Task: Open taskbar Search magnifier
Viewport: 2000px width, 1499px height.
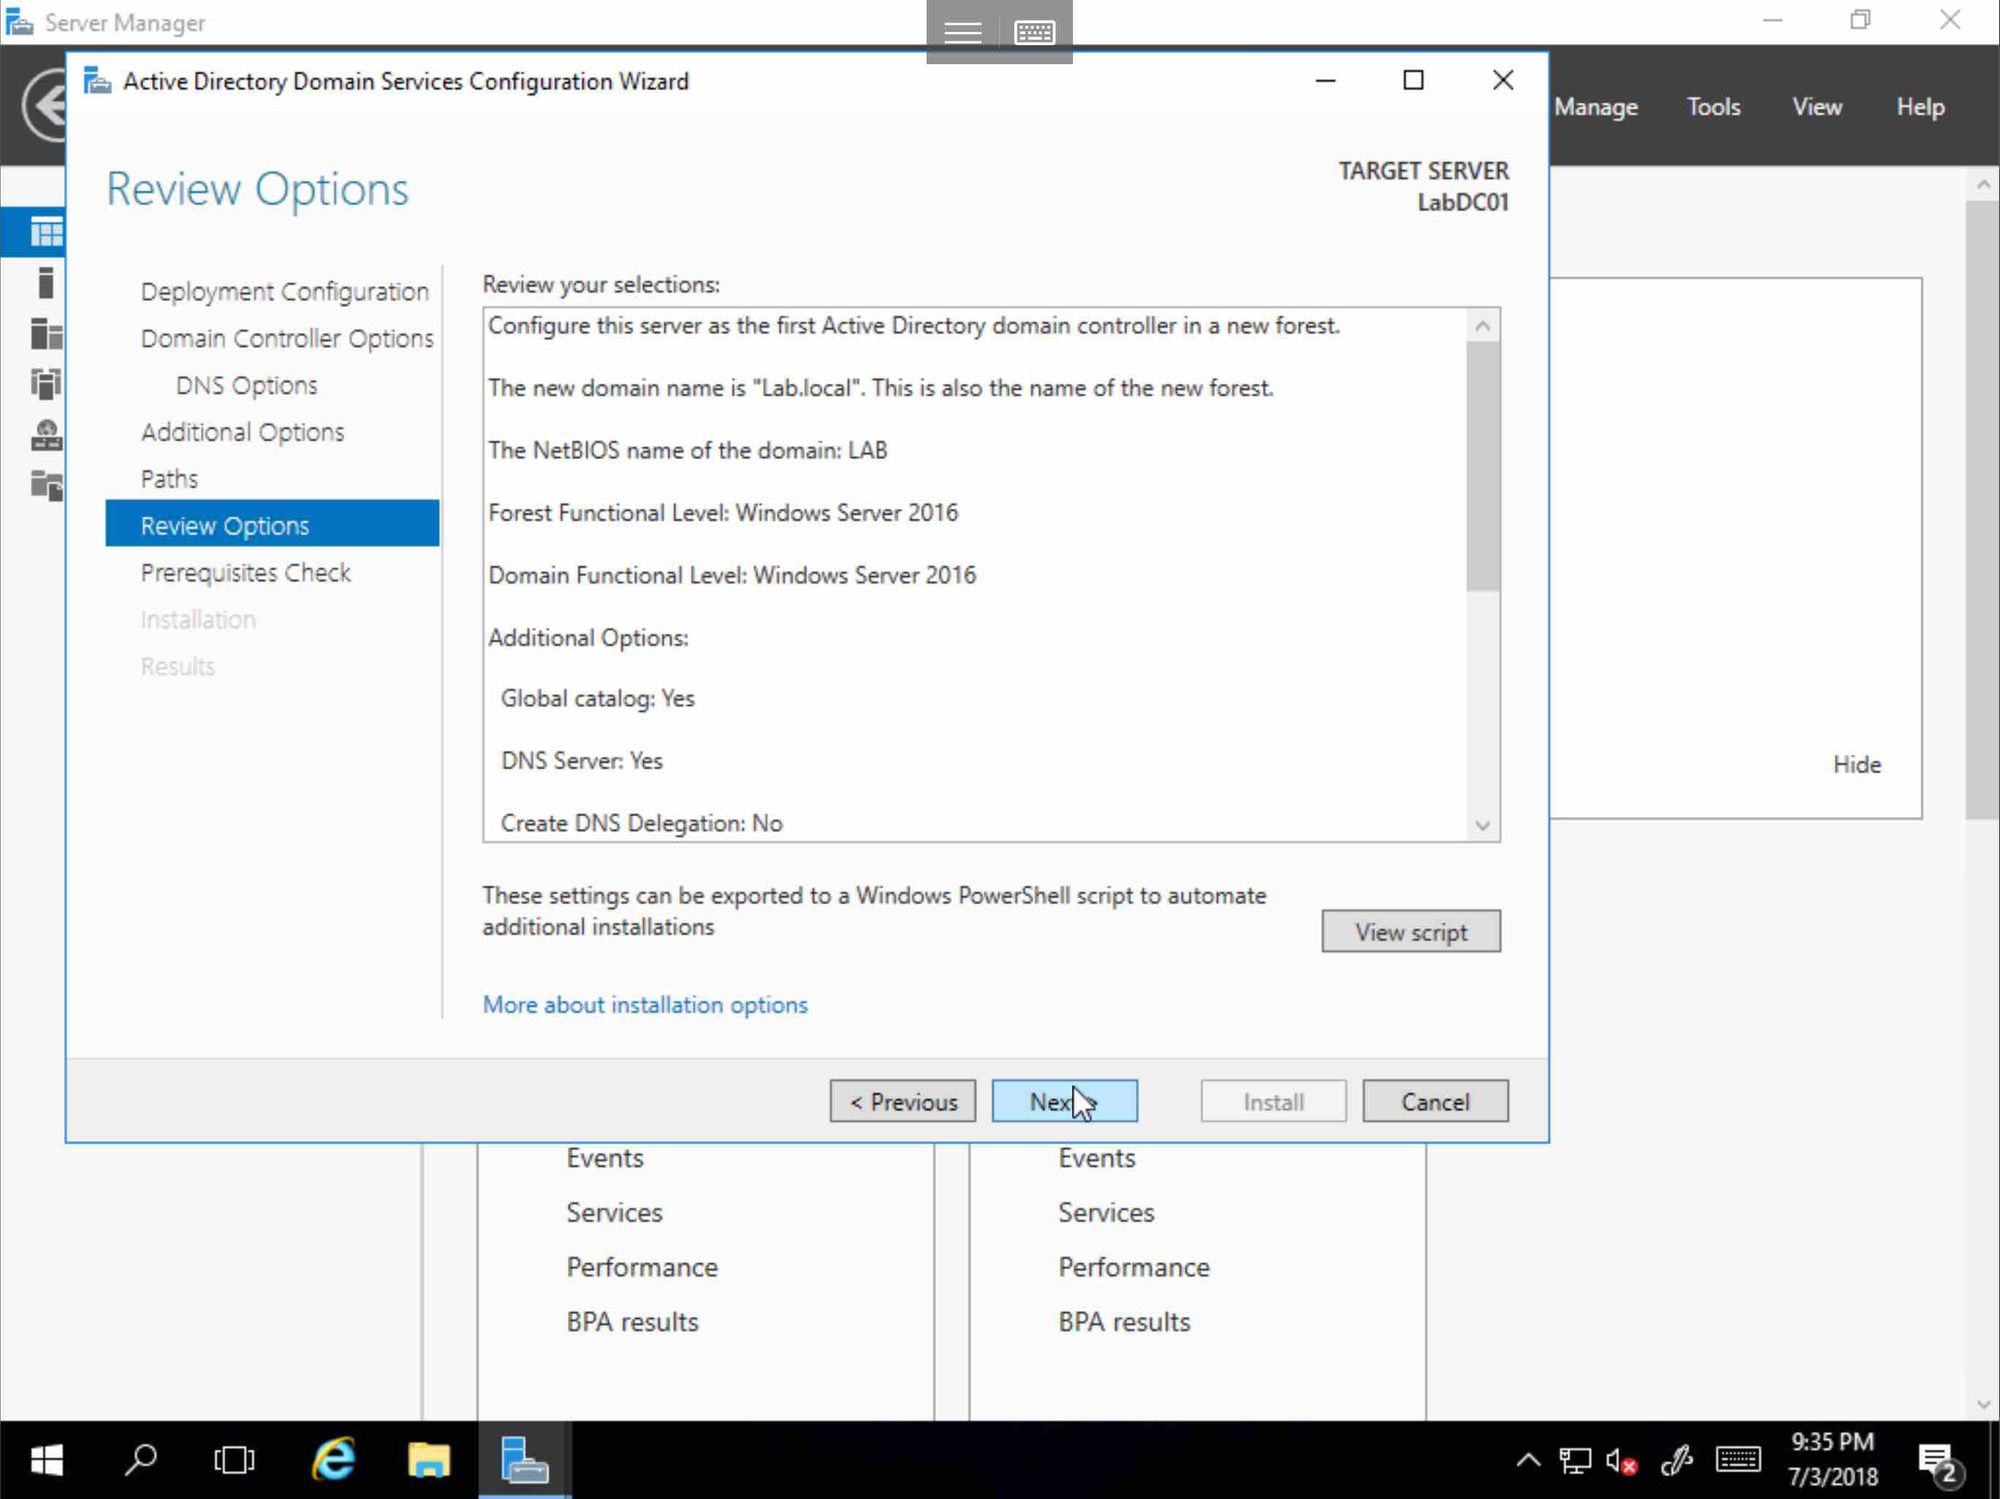Action: click(141, 1460)
